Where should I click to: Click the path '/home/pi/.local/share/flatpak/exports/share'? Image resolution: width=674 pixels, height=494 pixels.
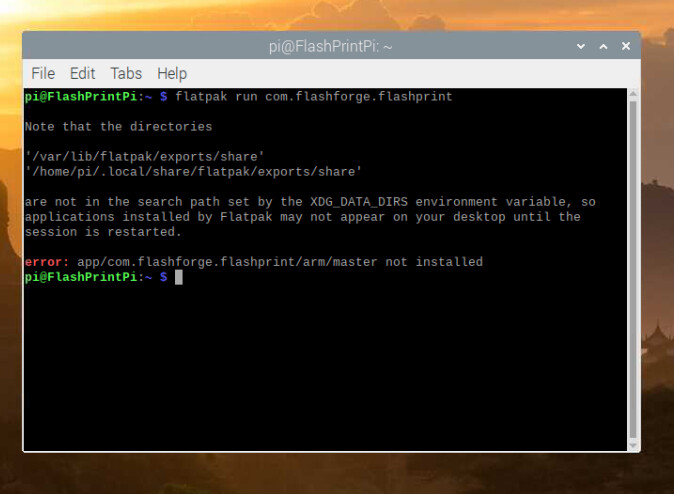click(193, 172)
